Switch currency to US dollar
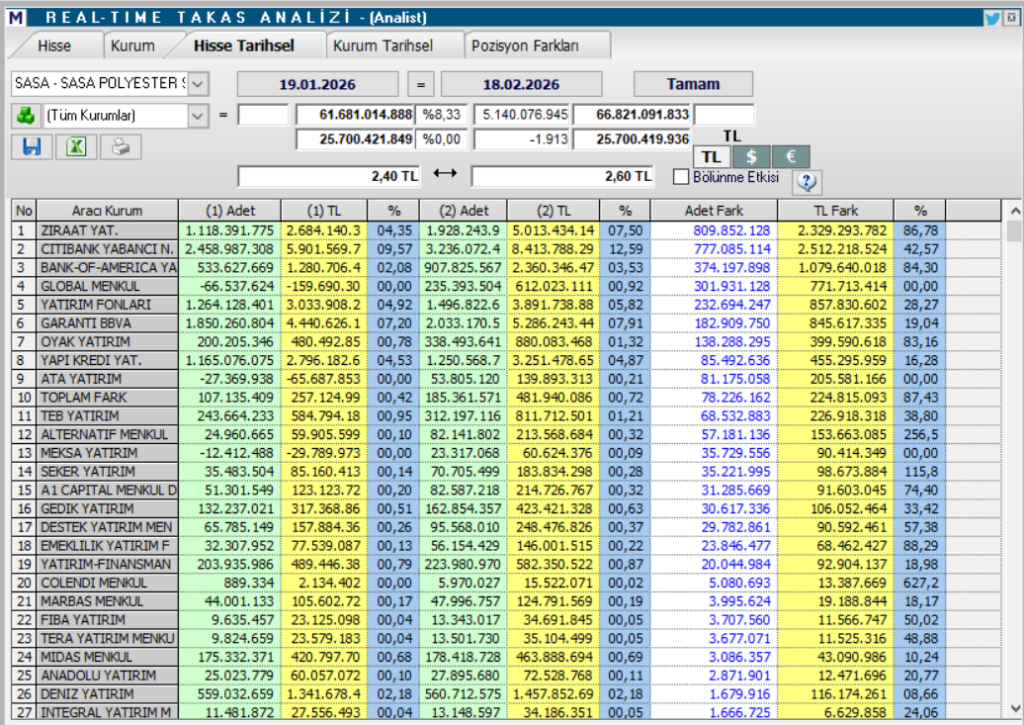1024x725 pixels. click(x=751, y=157)
